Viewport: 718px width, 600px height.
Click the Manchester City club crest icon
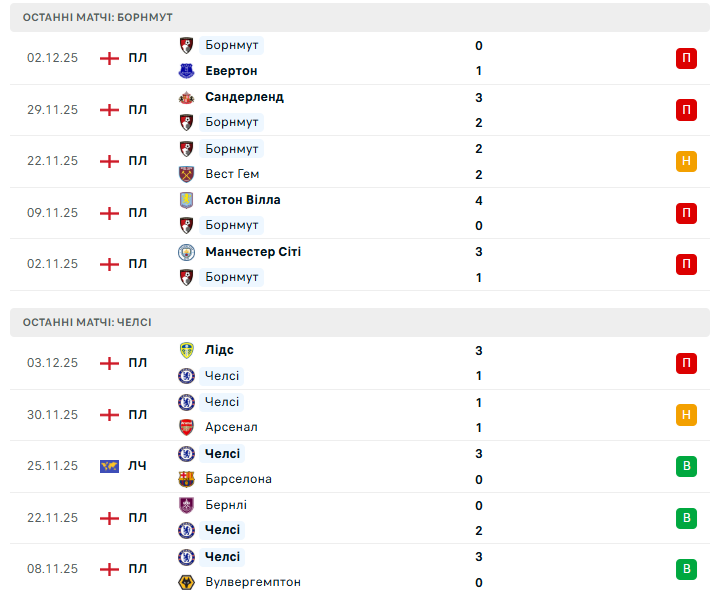pyautogui.click(x=186, y=252)
